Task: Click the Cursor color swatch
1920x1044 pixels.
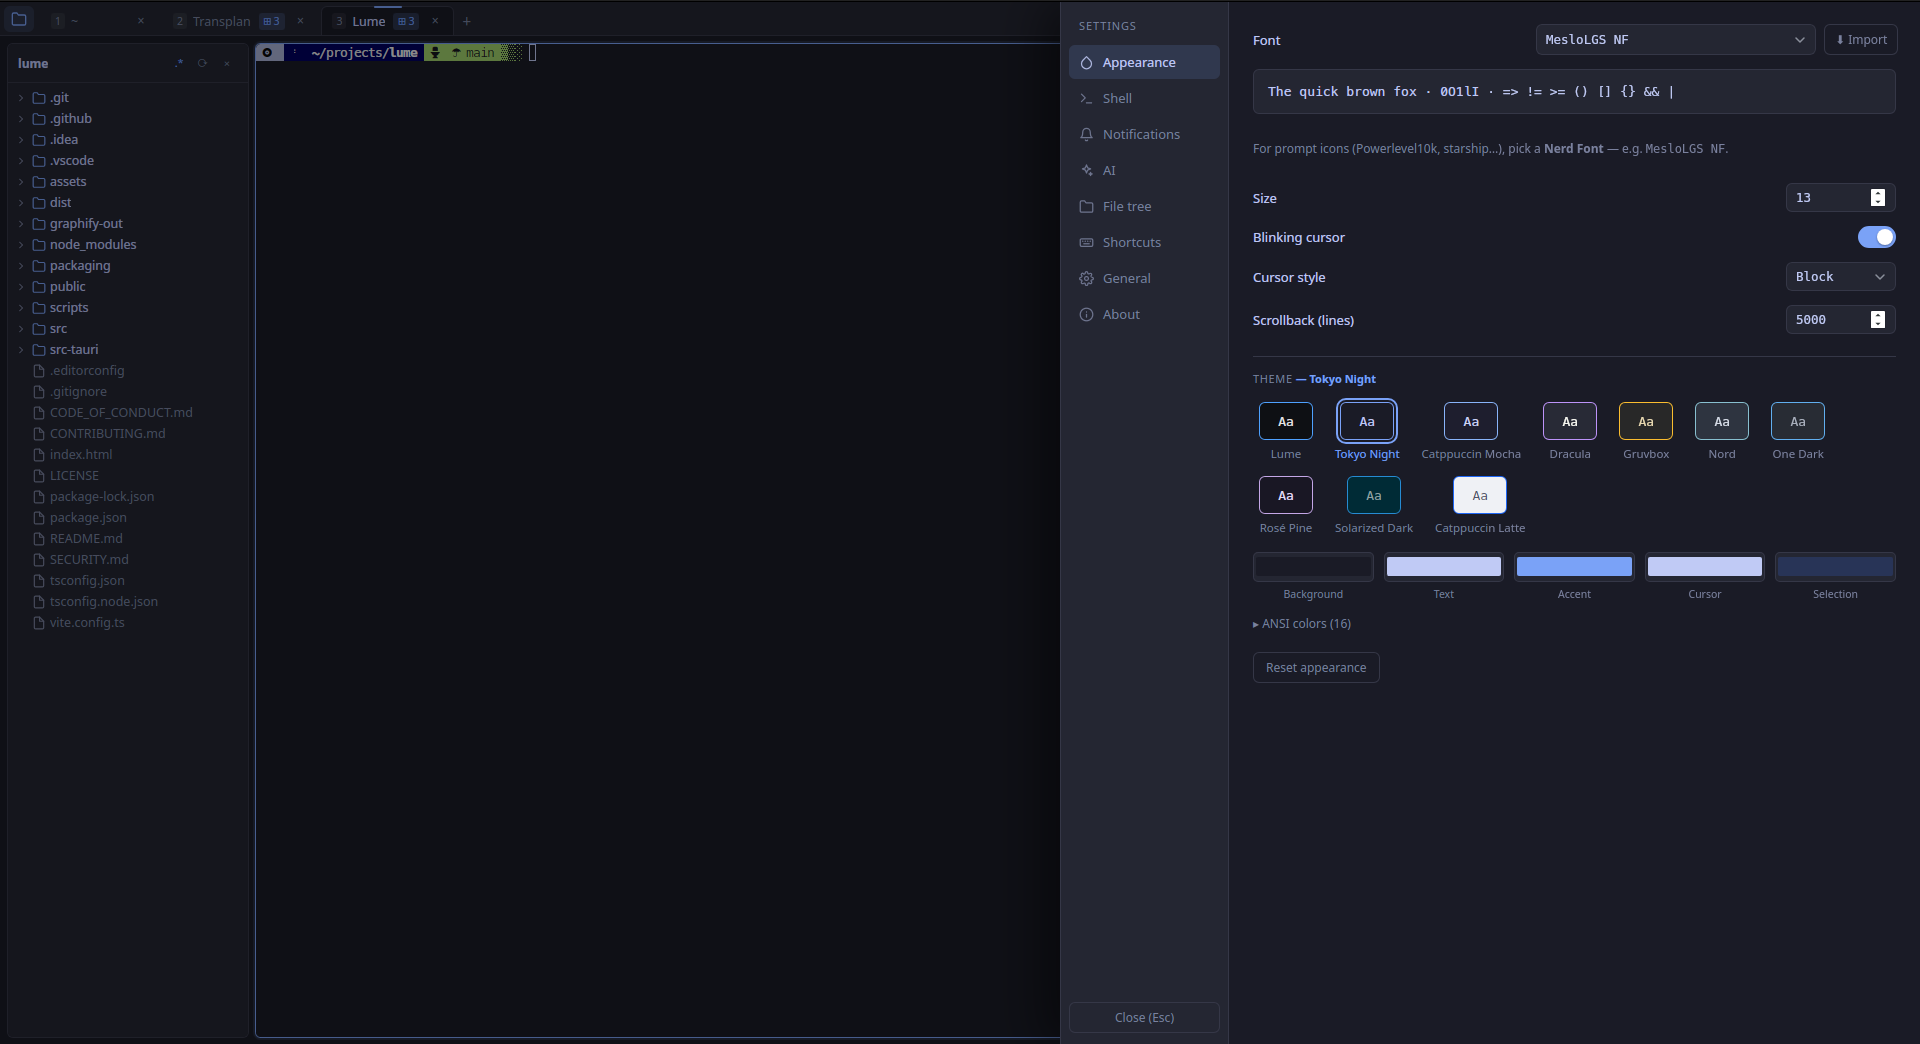Action: (x=1705, y=567)
